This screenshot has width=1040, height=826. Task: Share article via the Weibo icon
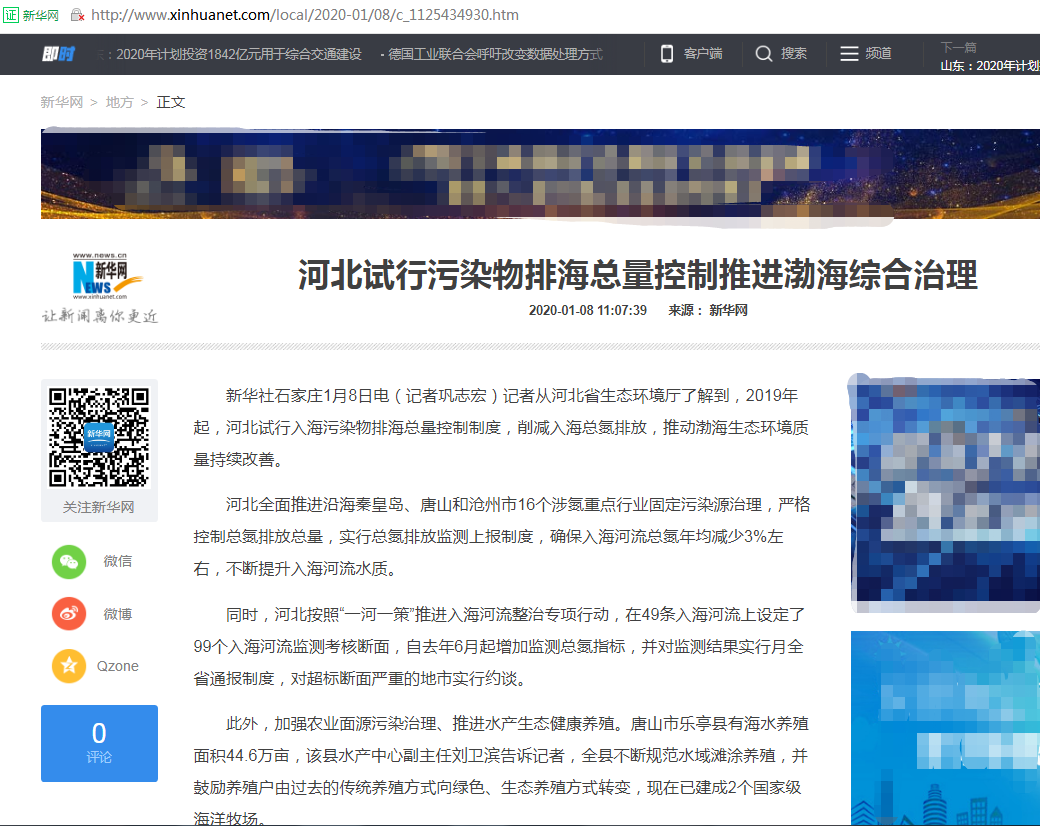(69, 613)
